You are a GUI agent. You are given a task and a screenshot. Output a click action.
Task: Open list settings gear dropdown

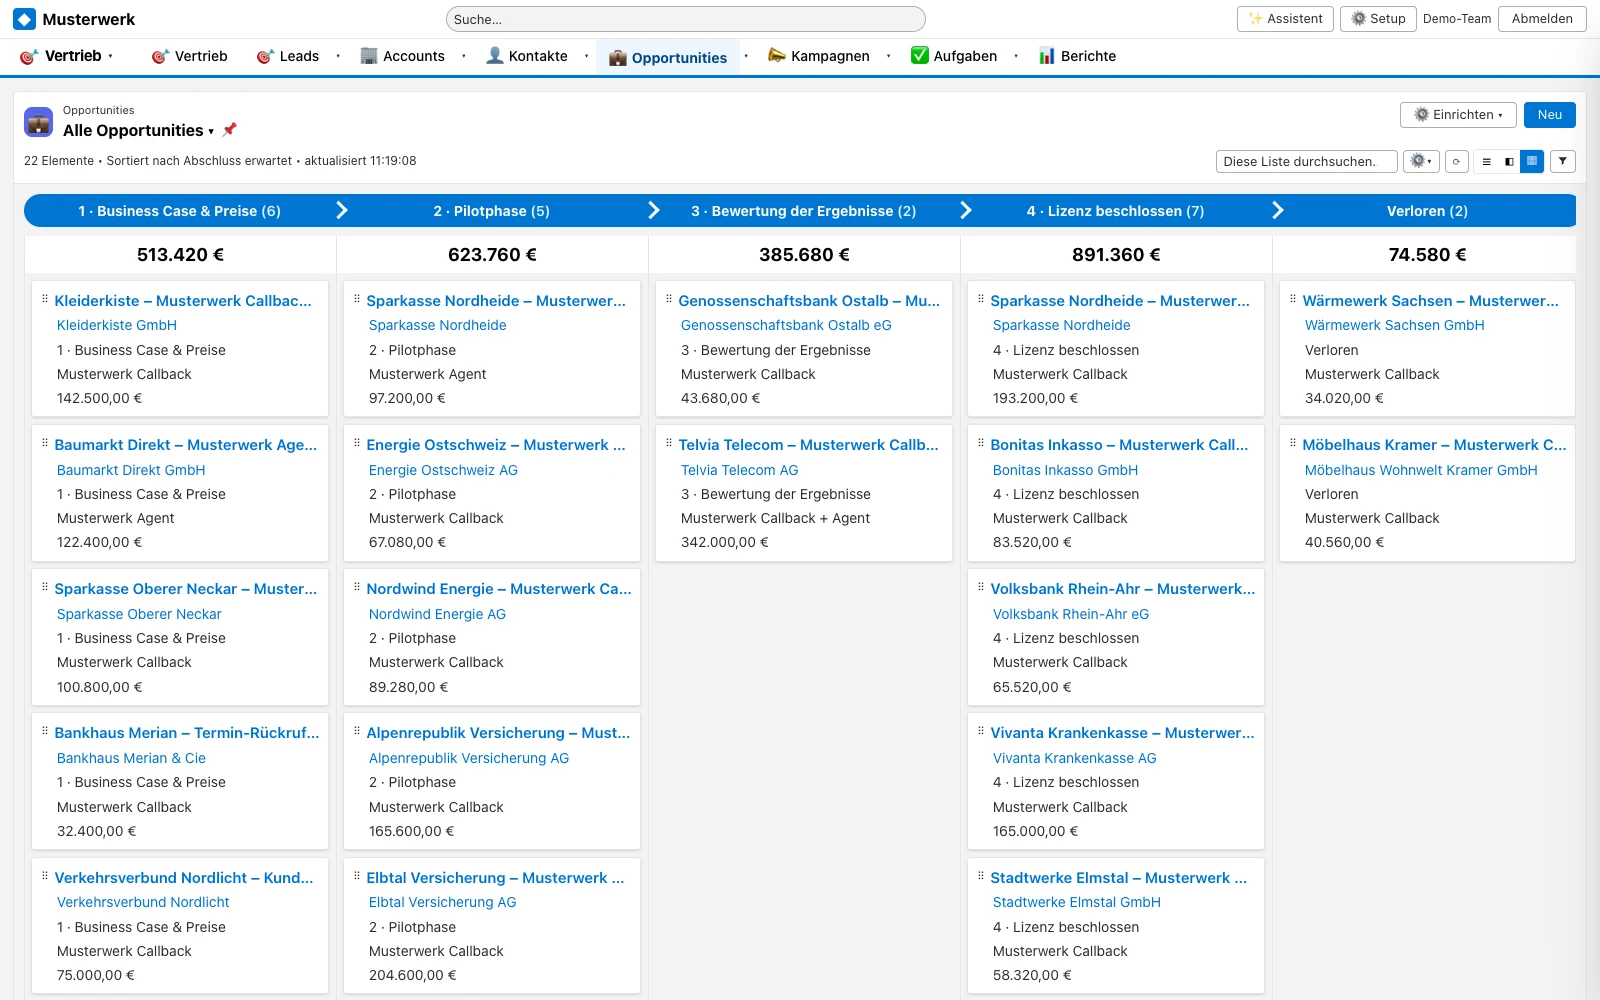(x=1421, y=161)
